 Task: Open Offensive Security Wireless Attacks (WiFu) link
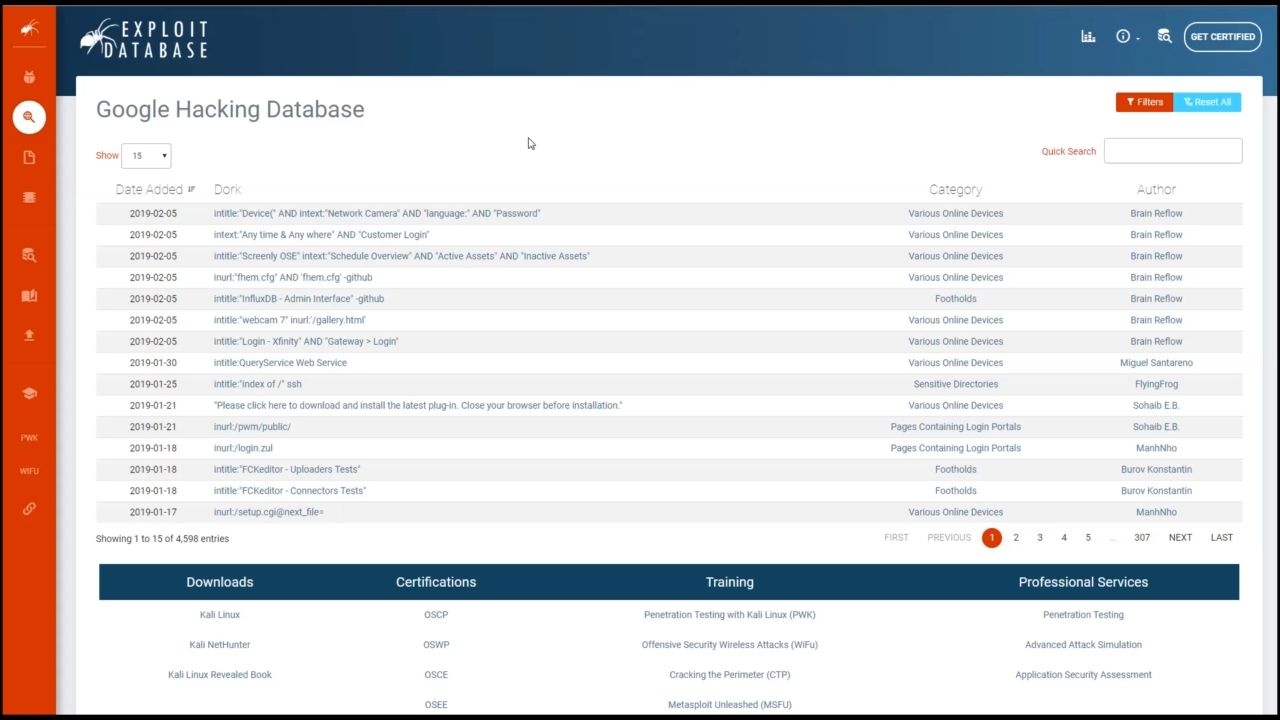730,645
